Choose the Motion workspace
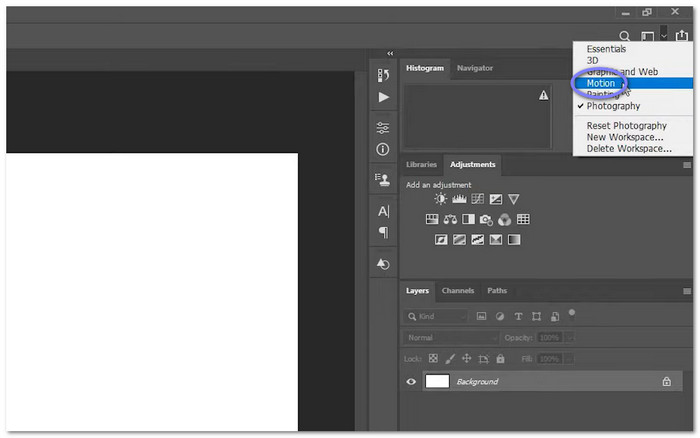700x438 pixels. coord(600,83)
